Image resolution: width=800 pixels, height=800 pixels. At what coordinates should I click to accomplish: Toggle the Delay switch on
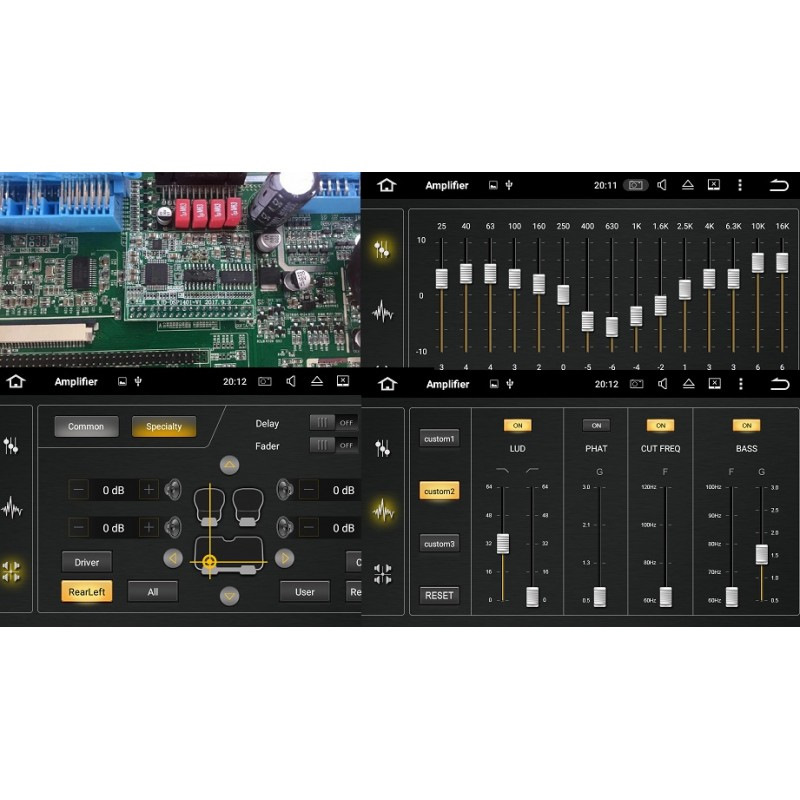[x=333, y=423]
